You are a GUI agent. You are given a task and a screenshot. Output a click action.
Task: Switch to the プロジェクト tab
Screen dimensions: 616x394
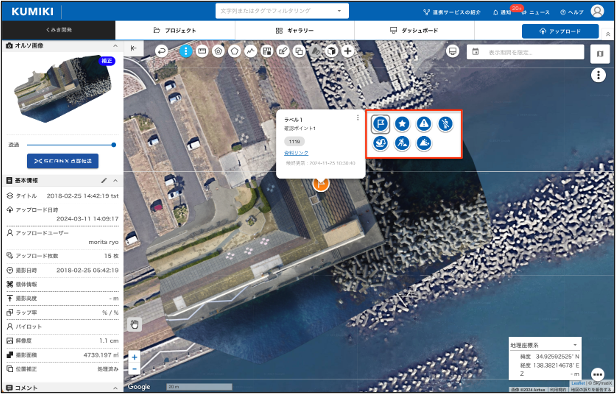click(175, 30)
